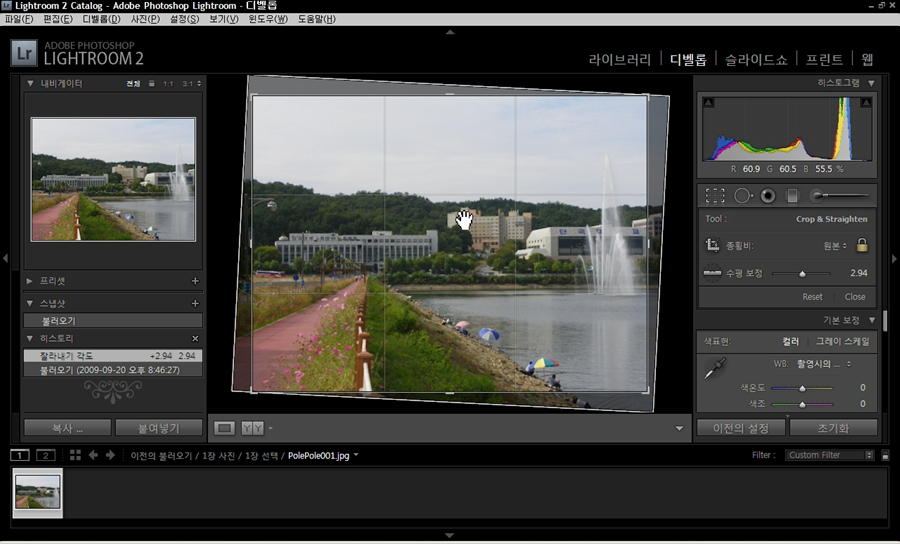
Task: Open grid view in the filmstrip bar
Action: (76, 455)
